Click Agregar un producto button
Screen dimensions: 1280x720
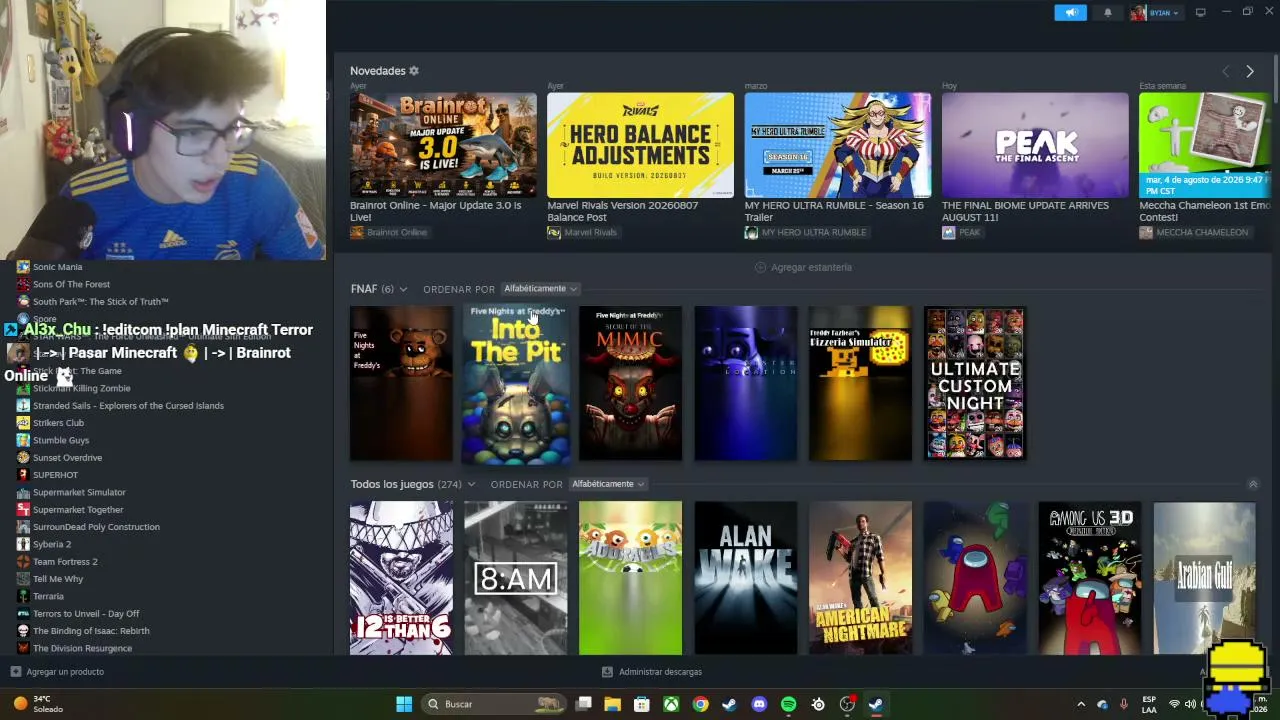(x=57, y=672)
